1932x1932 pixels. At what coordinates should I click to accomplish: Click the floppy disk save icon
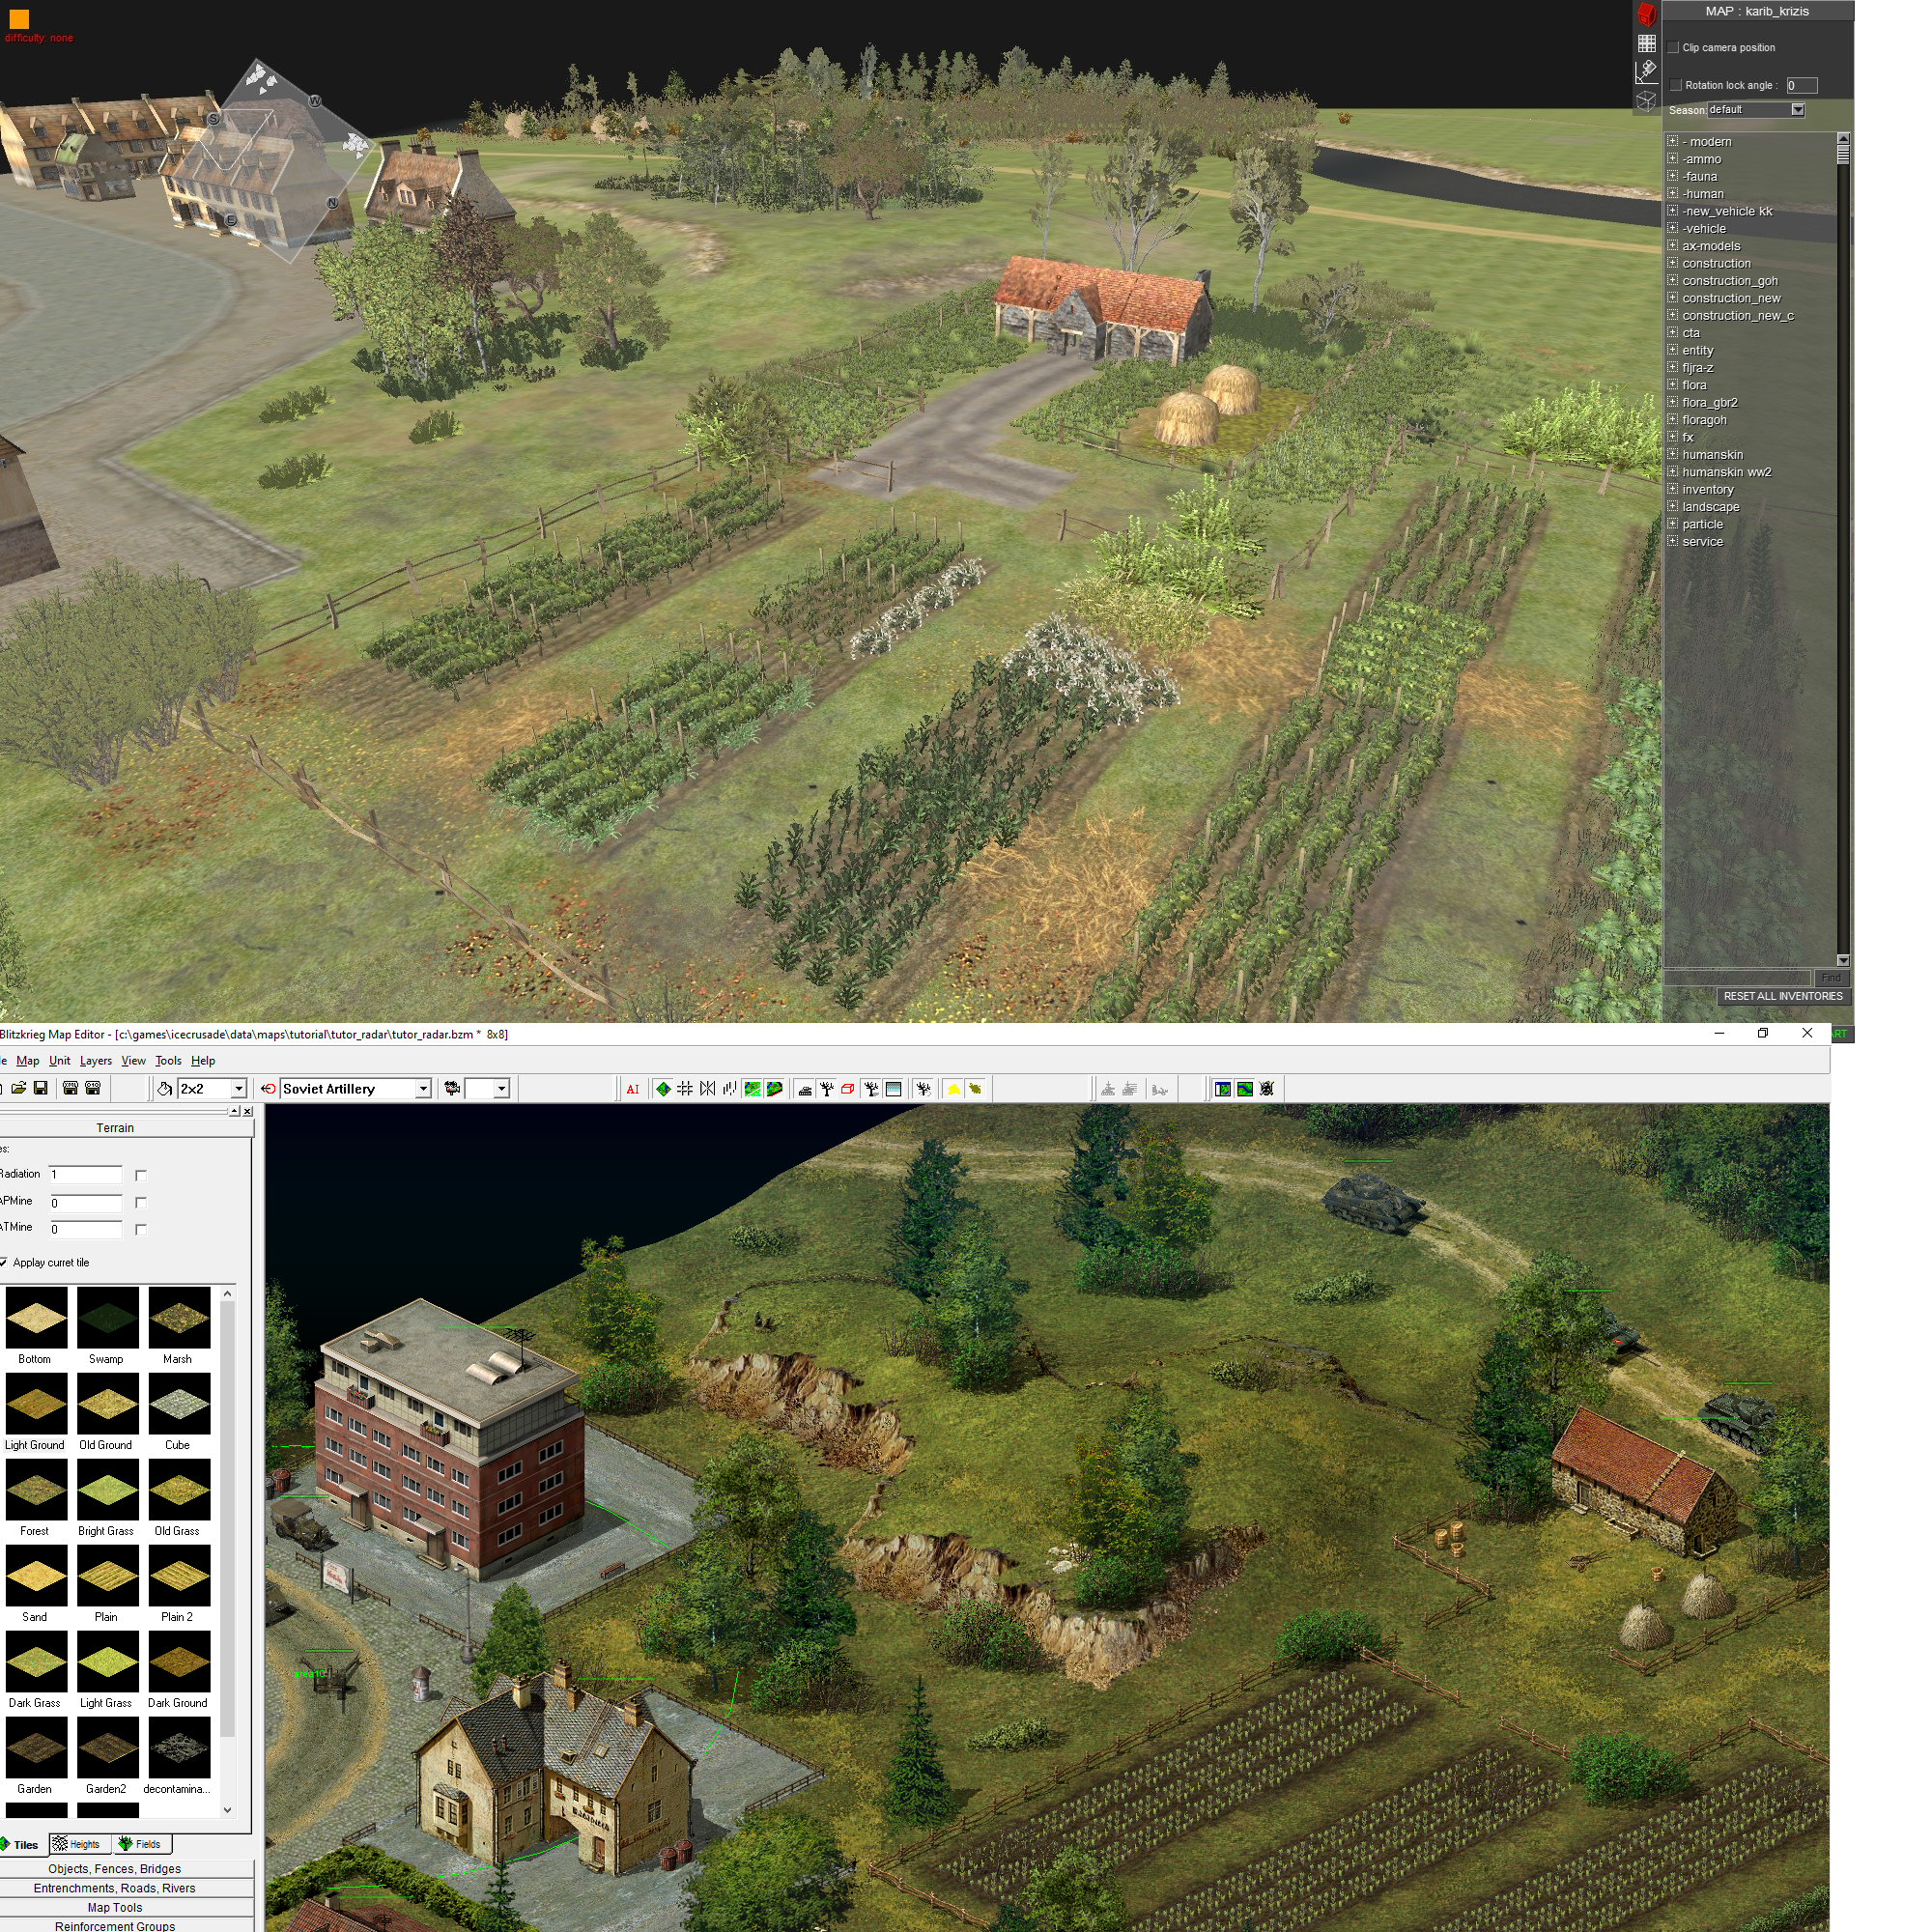(41, 1088)
